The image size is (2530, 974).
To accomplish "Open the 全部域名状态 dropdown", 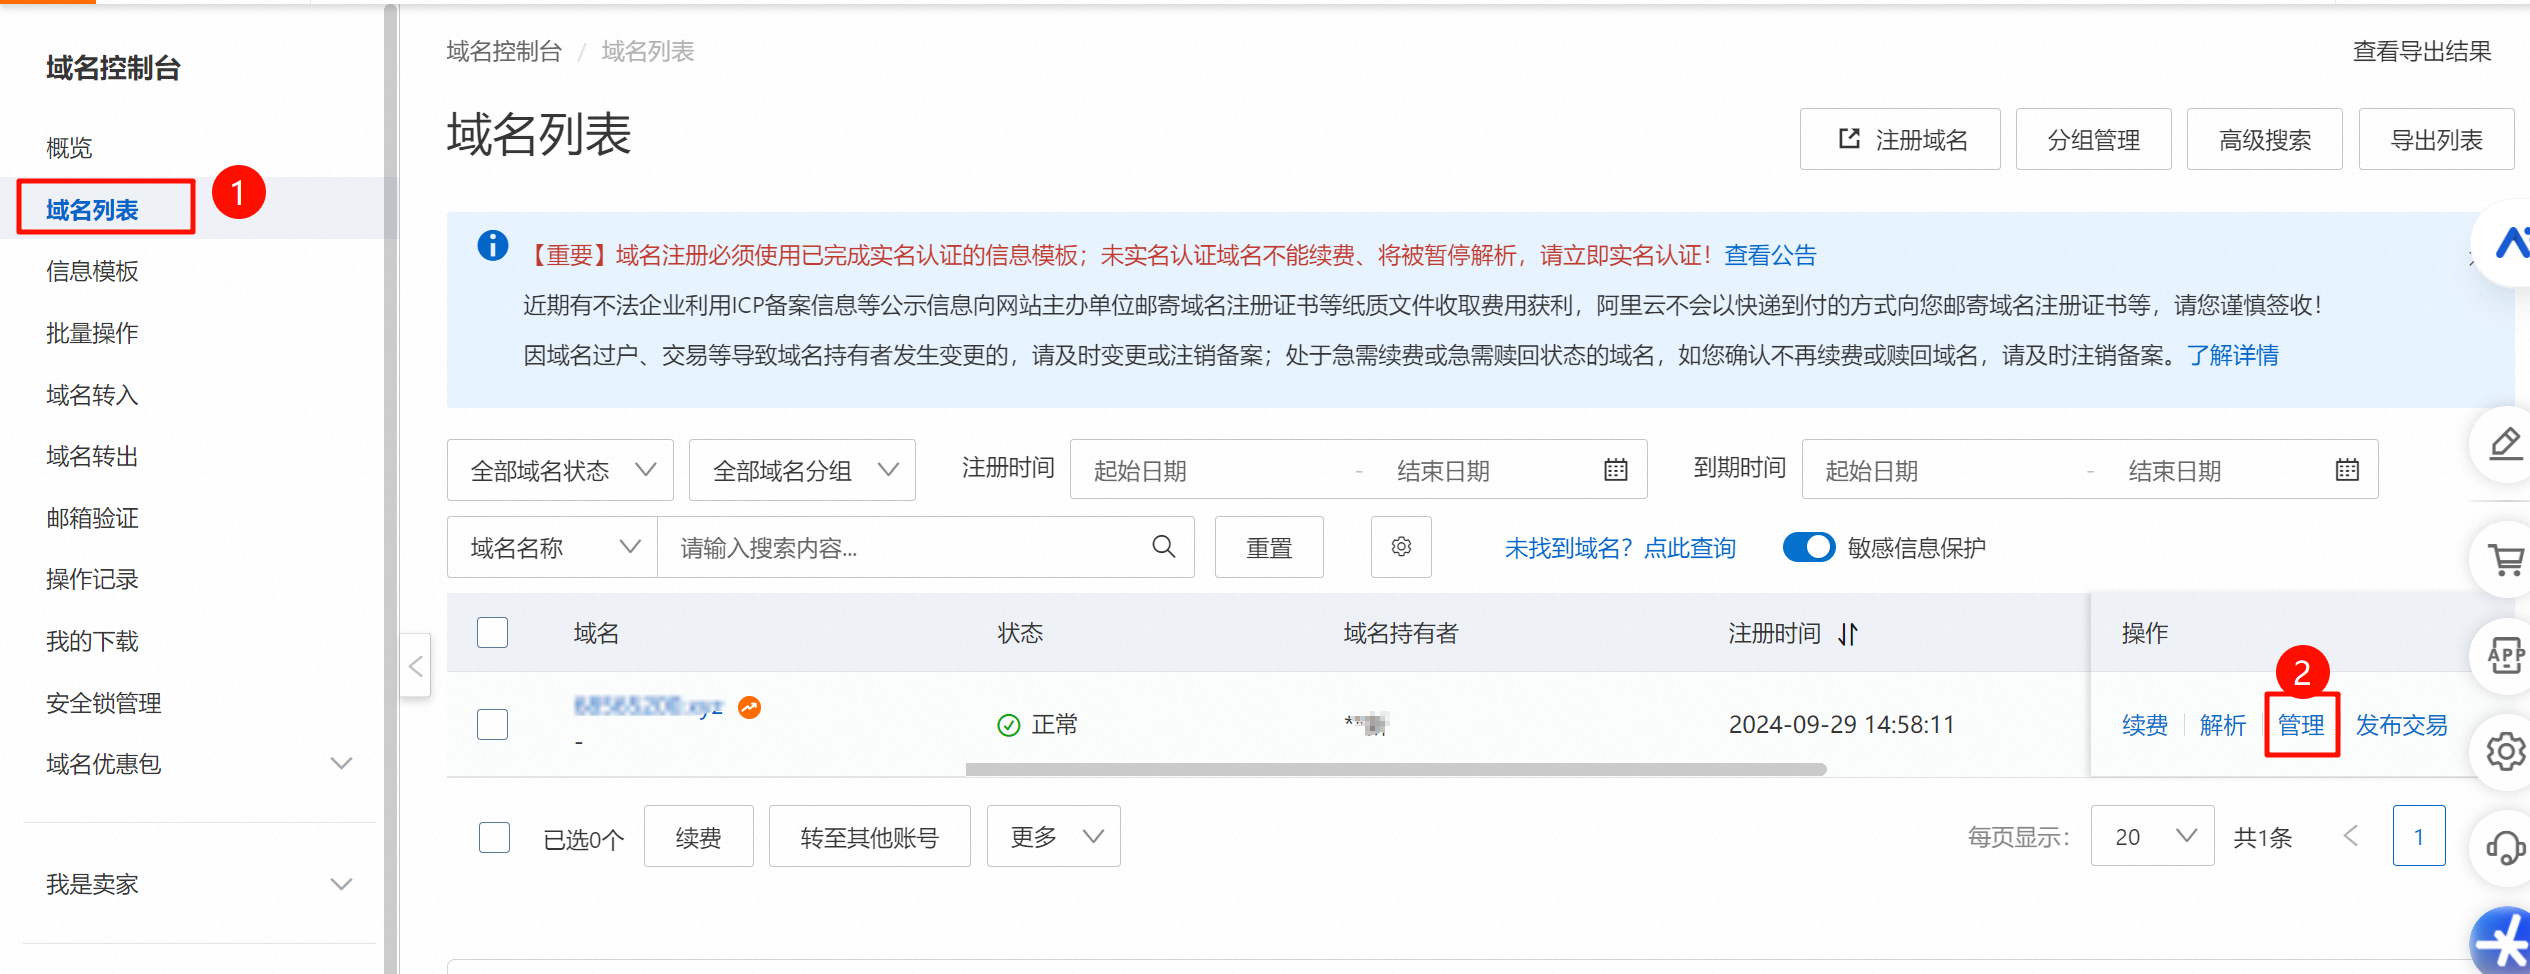I will [560, 469].
